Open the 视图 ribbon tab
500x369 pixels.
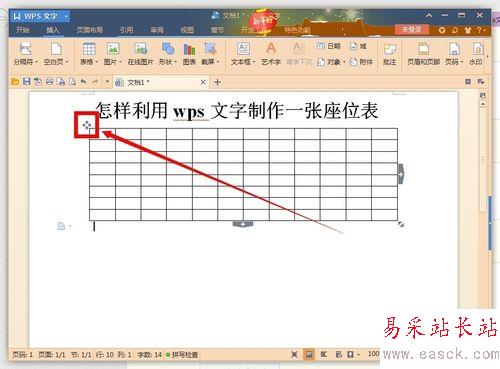click(x=187, y=30)
